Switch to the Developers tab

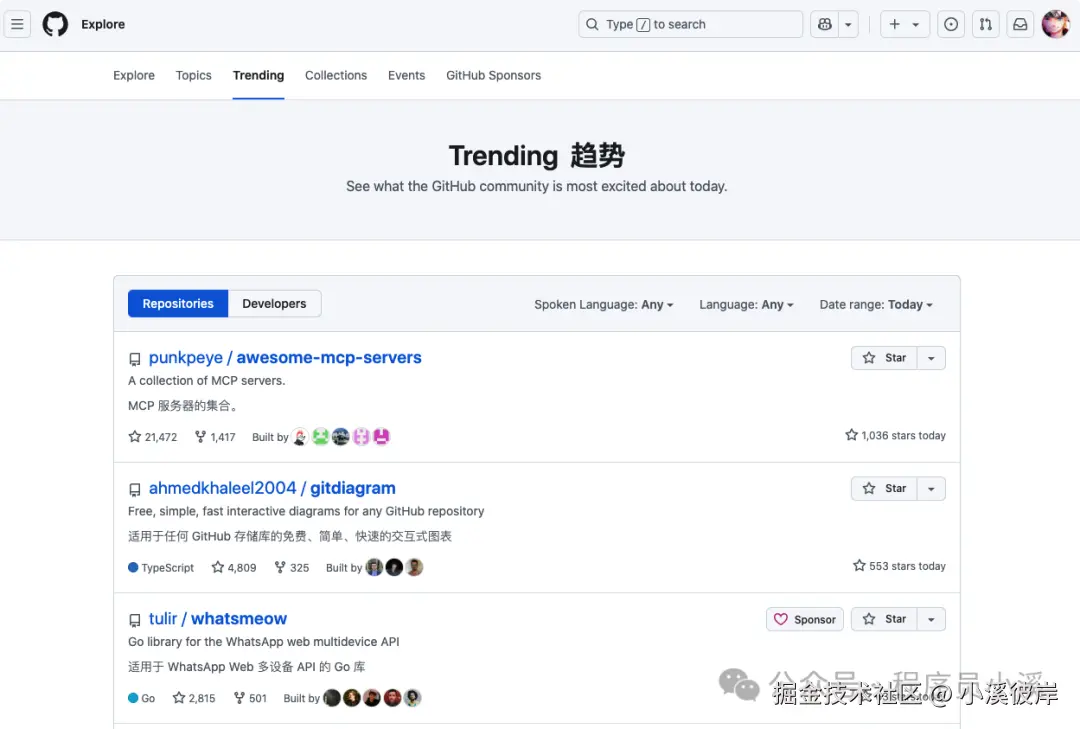(x=274, y=303)
